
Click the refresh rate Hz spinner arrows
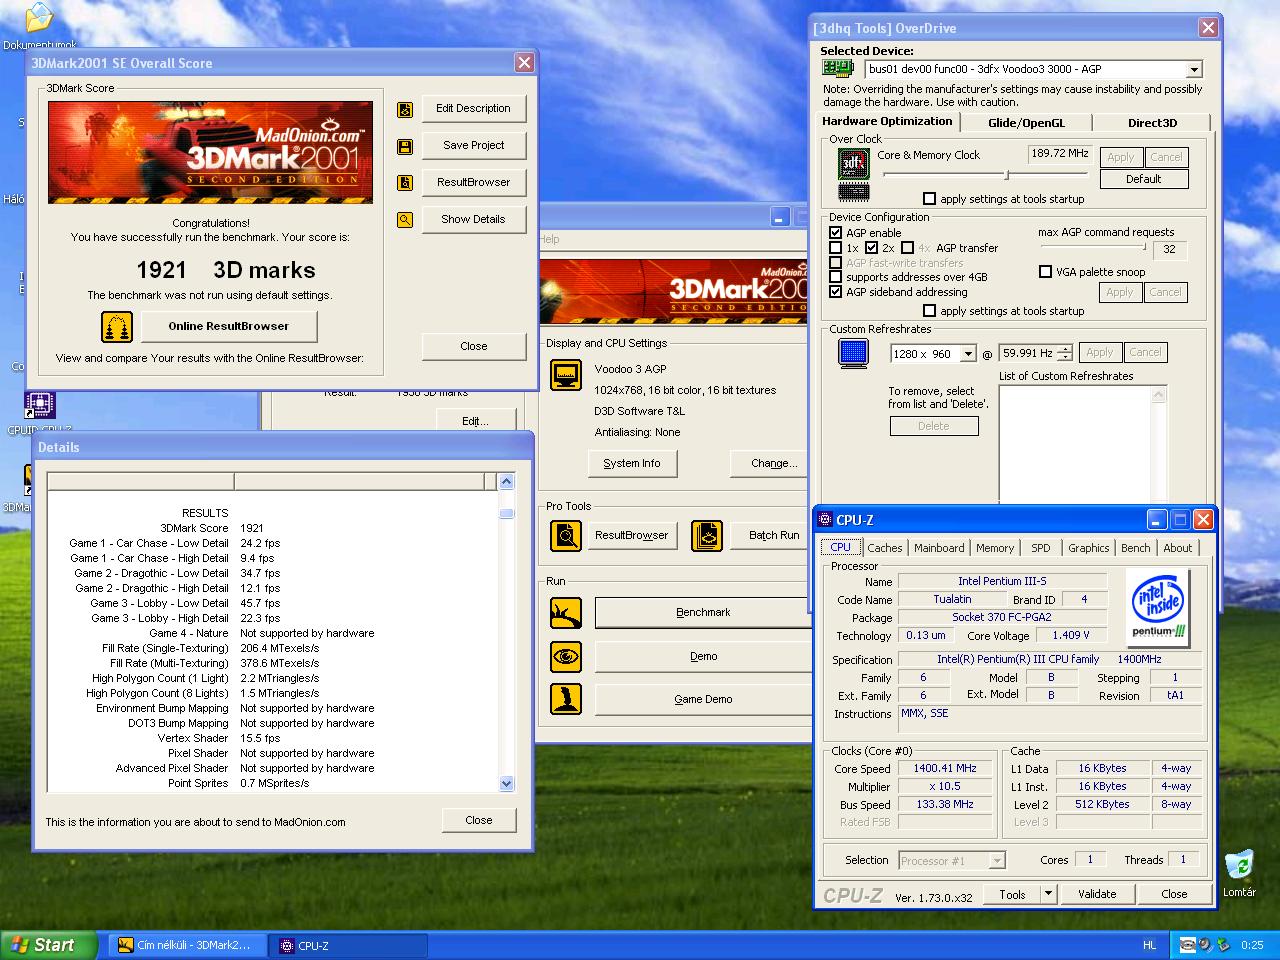[1065, 353]
